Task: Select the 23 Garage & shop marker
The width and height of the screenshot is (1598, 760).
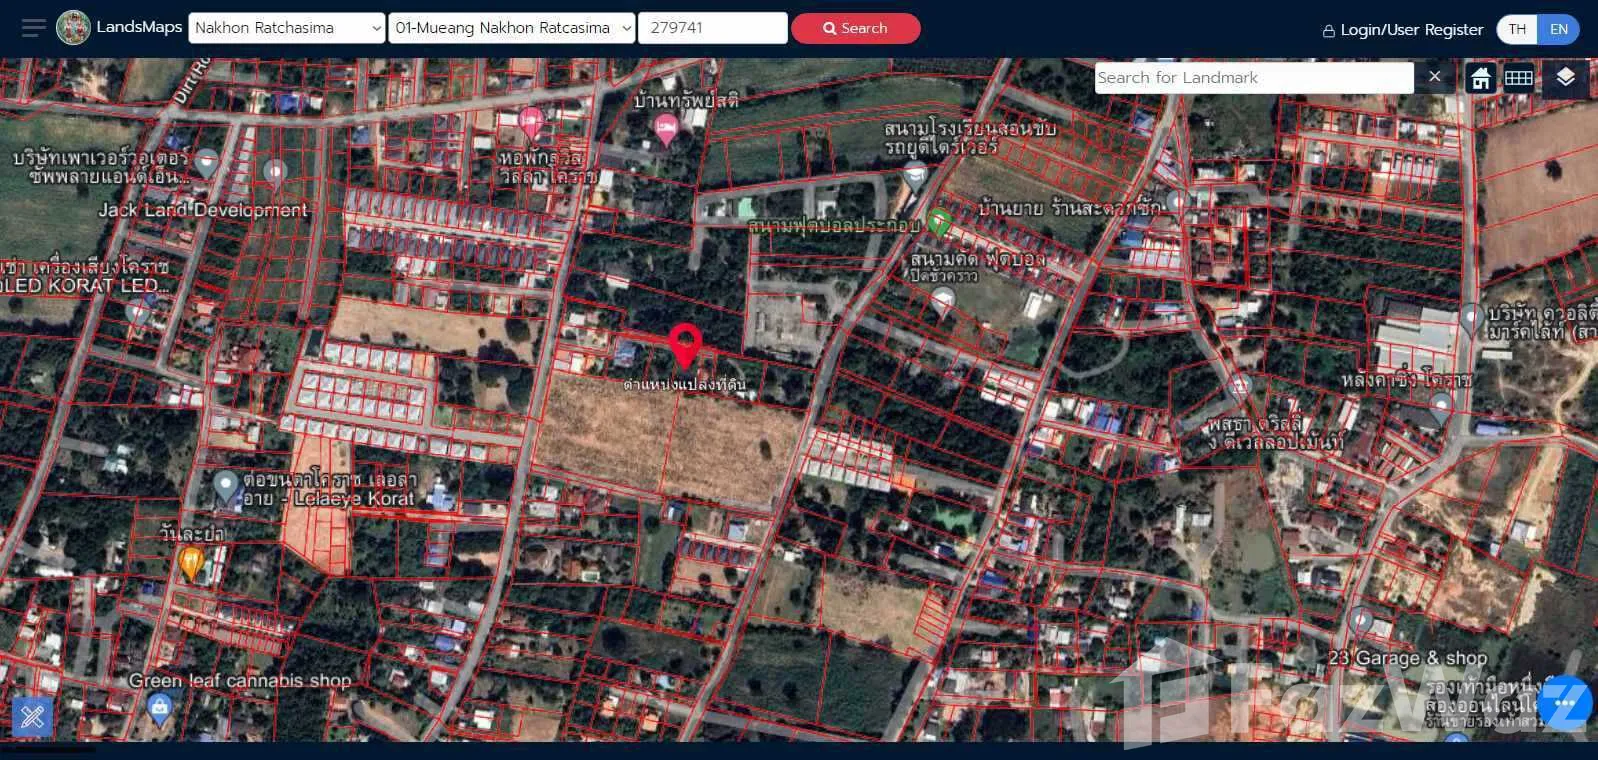Action: [x=1361, y=621]
